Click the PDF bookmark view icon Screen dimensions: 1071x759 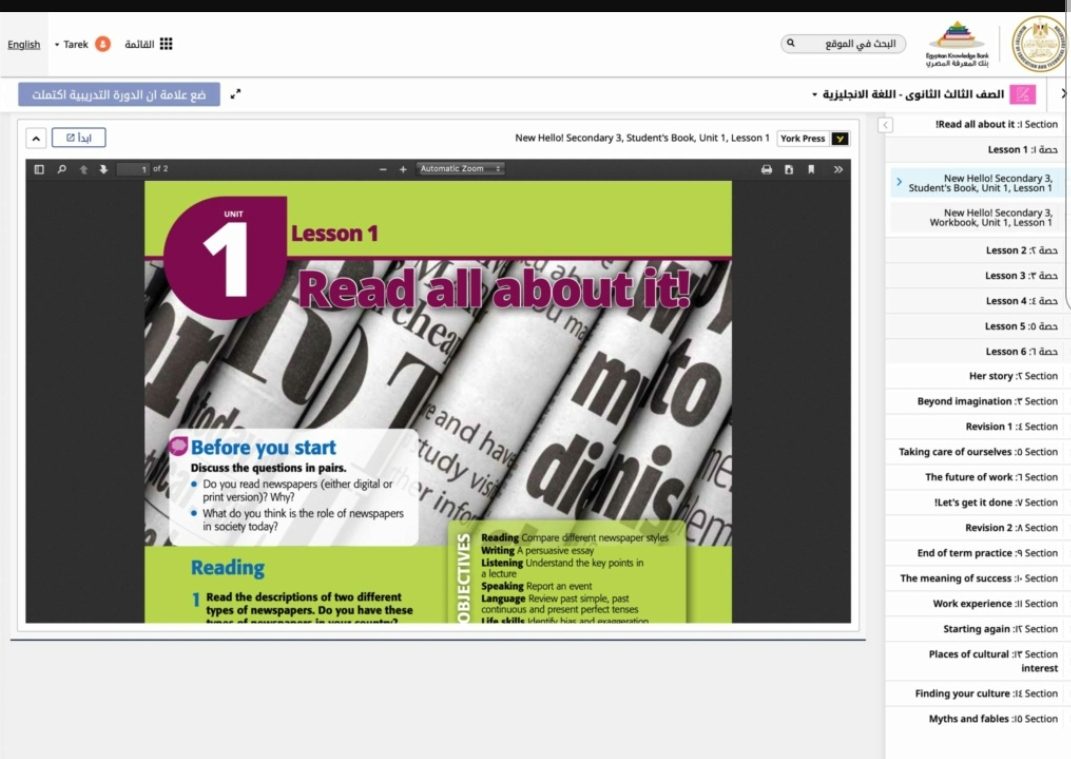(x=811, y=169)
